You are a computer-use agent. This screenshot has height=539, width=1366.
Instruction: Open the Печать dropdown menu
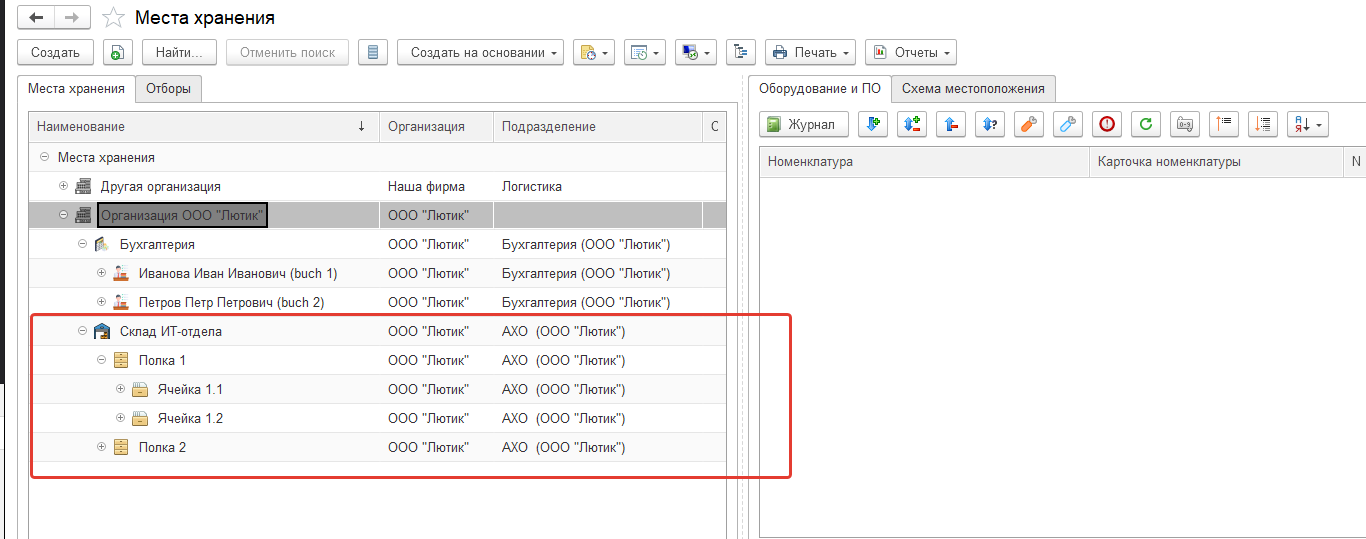810,52
